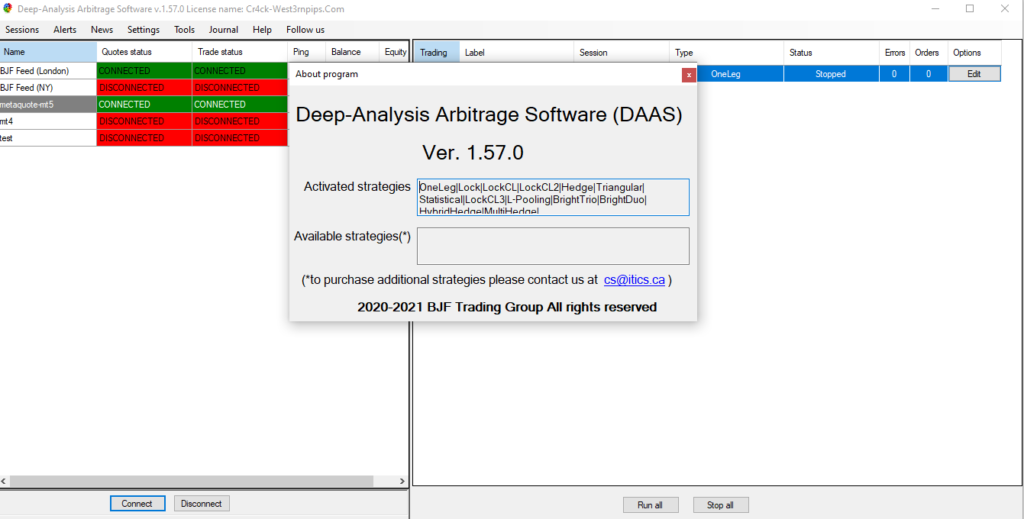Open the Tools menu
The width and height of the screenshot is (1024, 519).
click(184, 30)
